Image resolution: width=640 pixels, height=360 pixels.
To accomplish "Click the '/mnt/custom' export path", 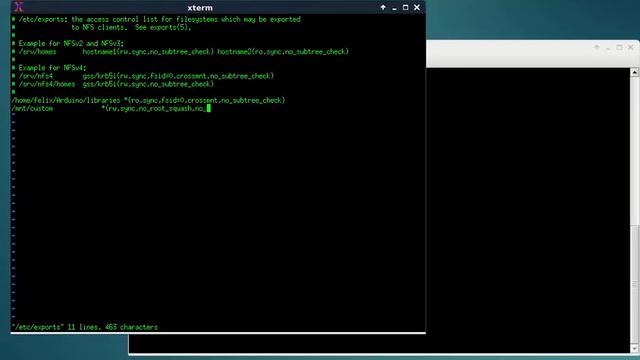I will pyautogui.click(x=32, y=109).
